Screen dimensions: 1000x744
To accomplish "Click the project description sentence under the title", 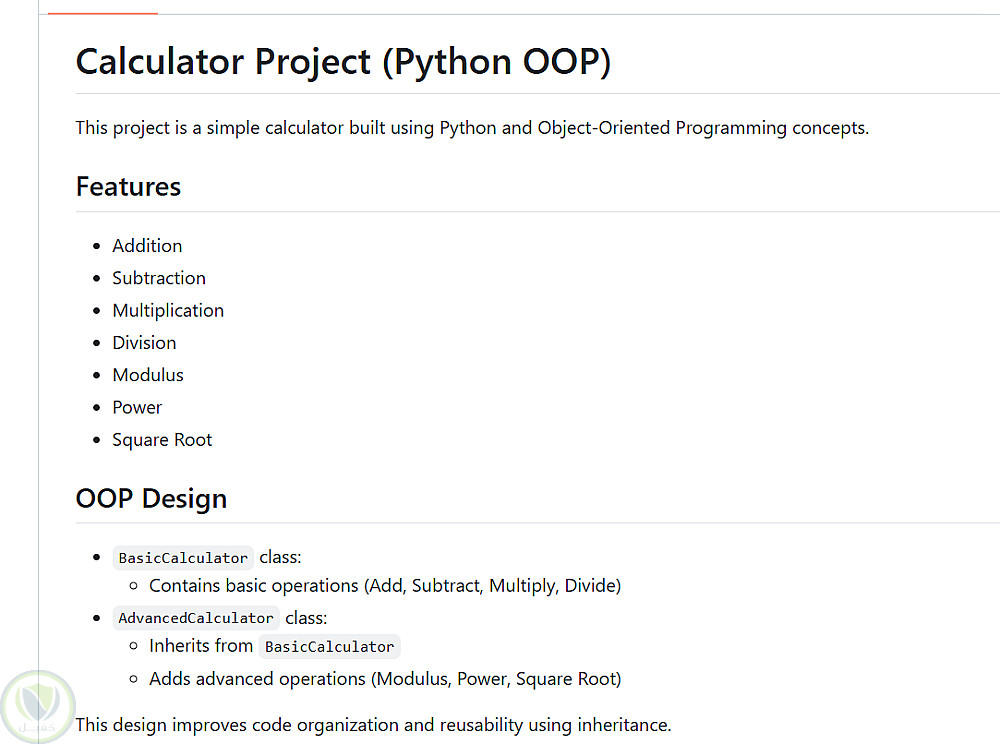I will [x=472, y=128].
